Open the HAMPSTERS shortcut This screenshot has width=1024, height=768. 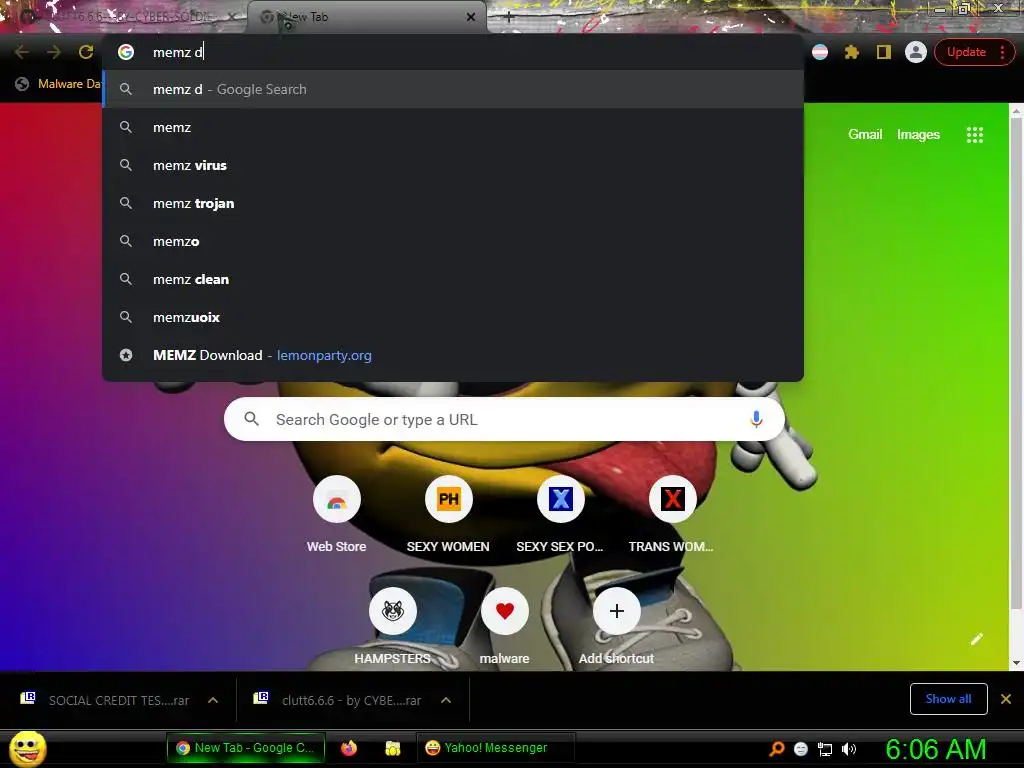point(392,628)
